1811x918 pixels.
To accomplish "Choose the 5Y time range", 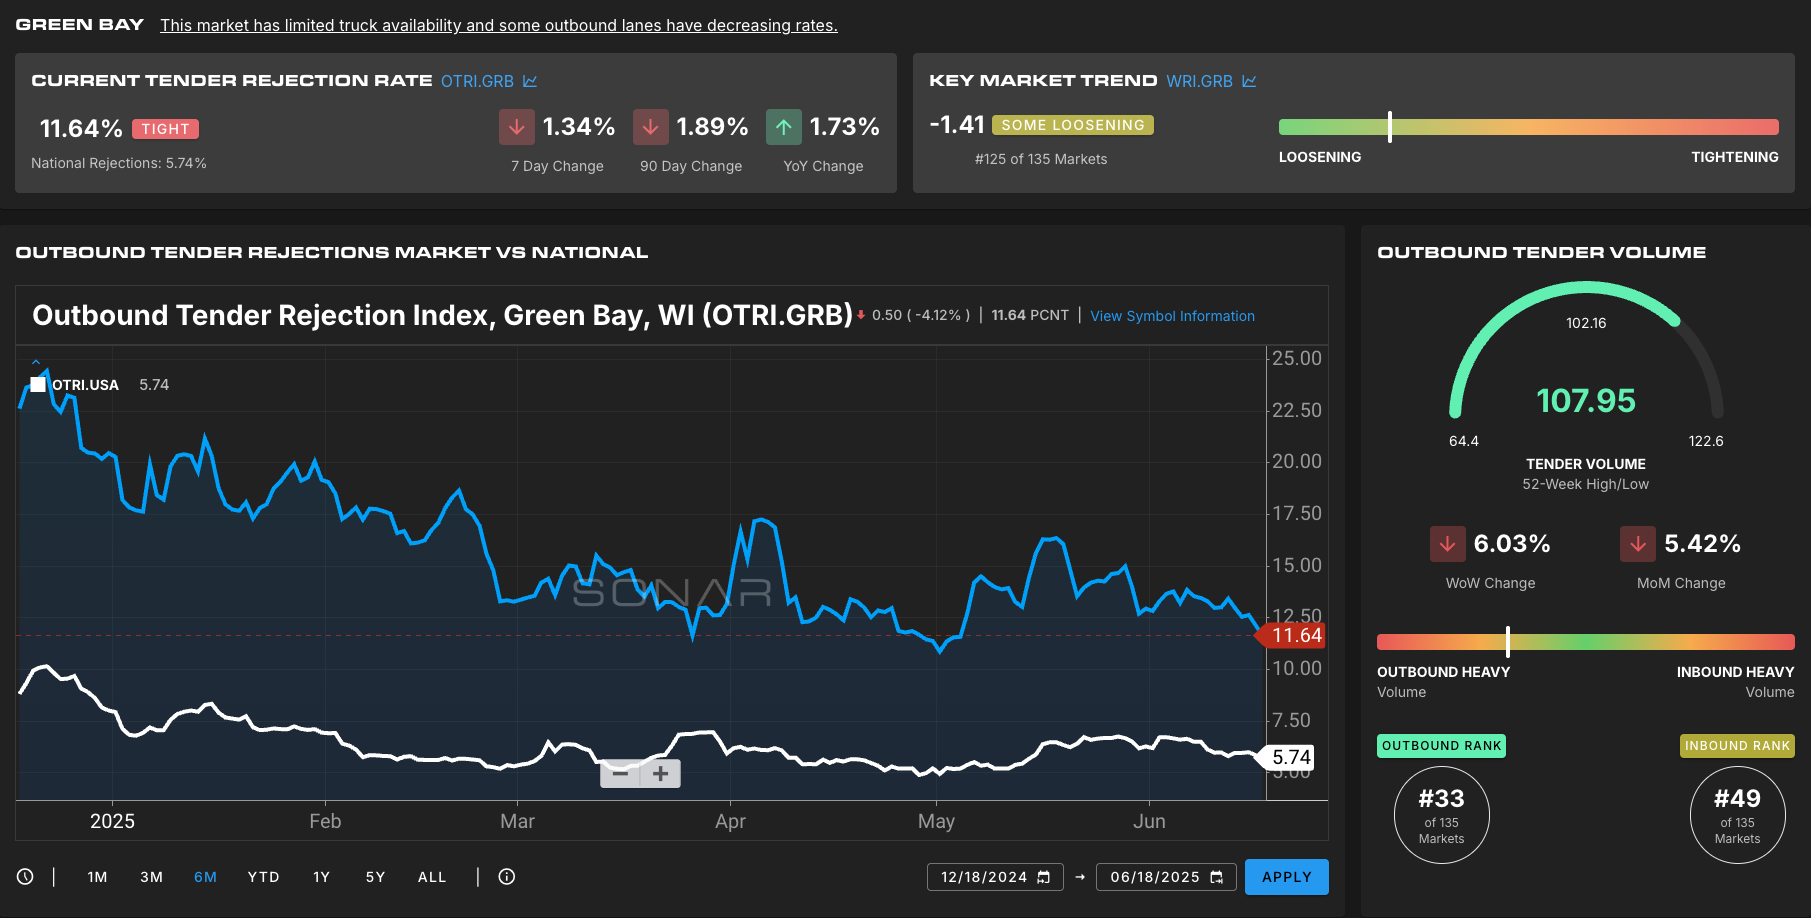I will point(375,877).
